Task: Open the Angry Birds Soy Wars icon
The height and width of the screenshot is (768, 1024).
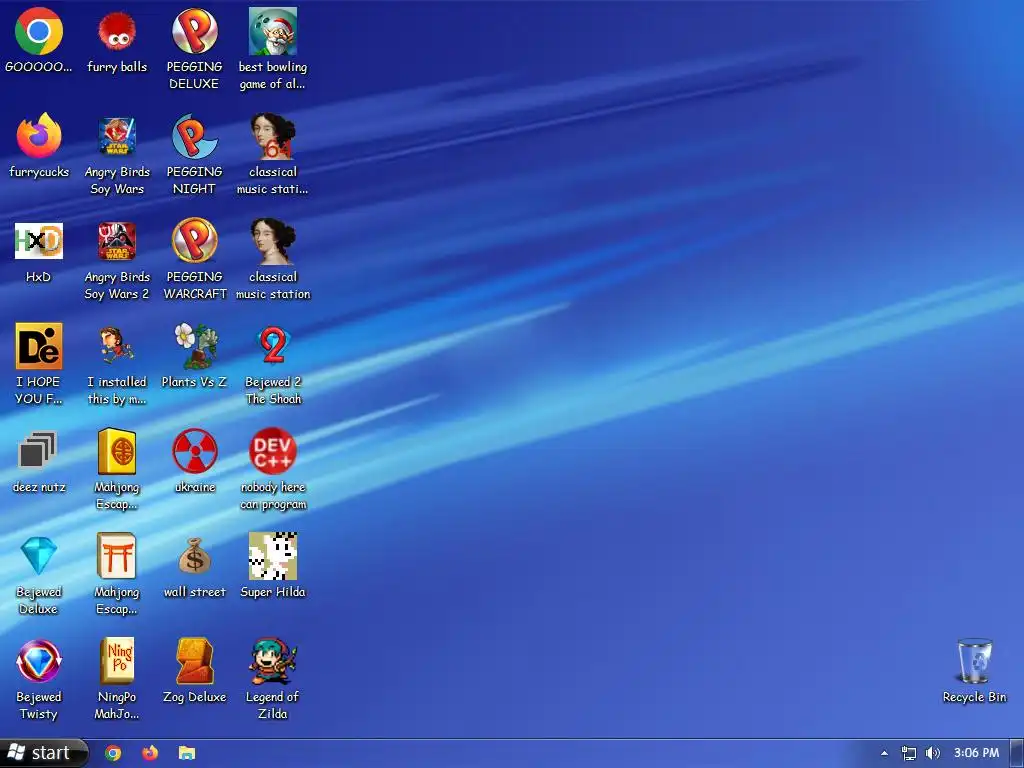Action: pyautogui.click(x=117, y=136)
